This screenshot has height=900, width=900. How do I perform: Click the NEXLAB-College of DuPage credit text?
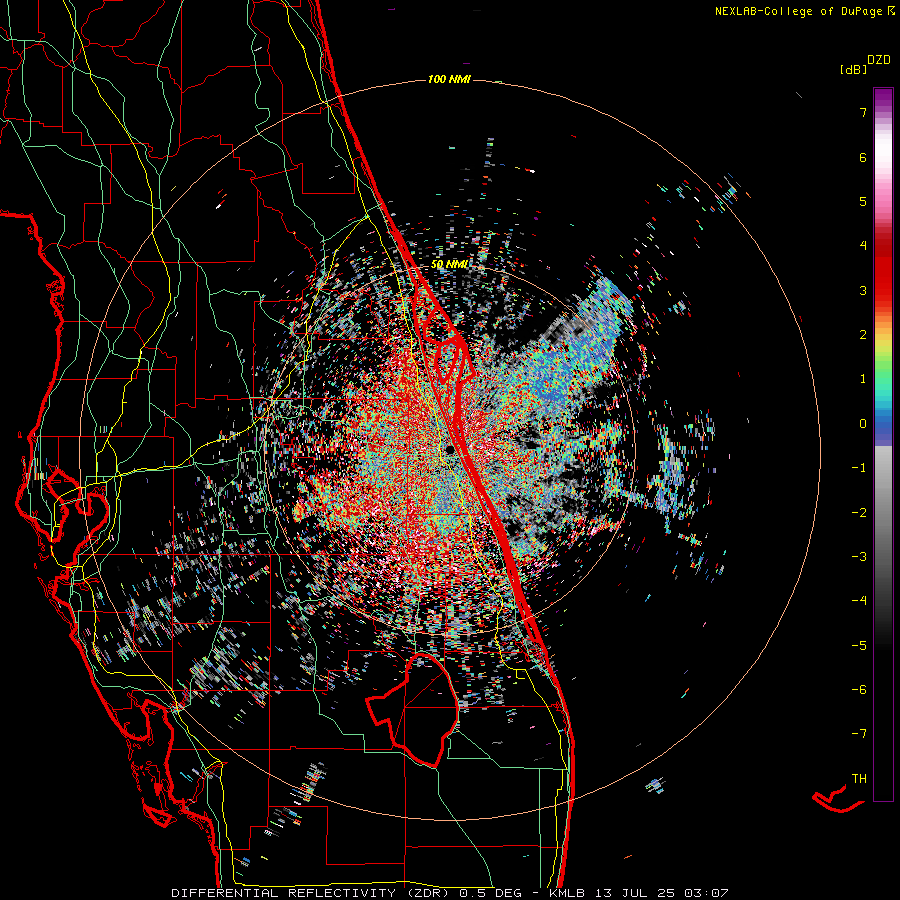coord(798,11)
